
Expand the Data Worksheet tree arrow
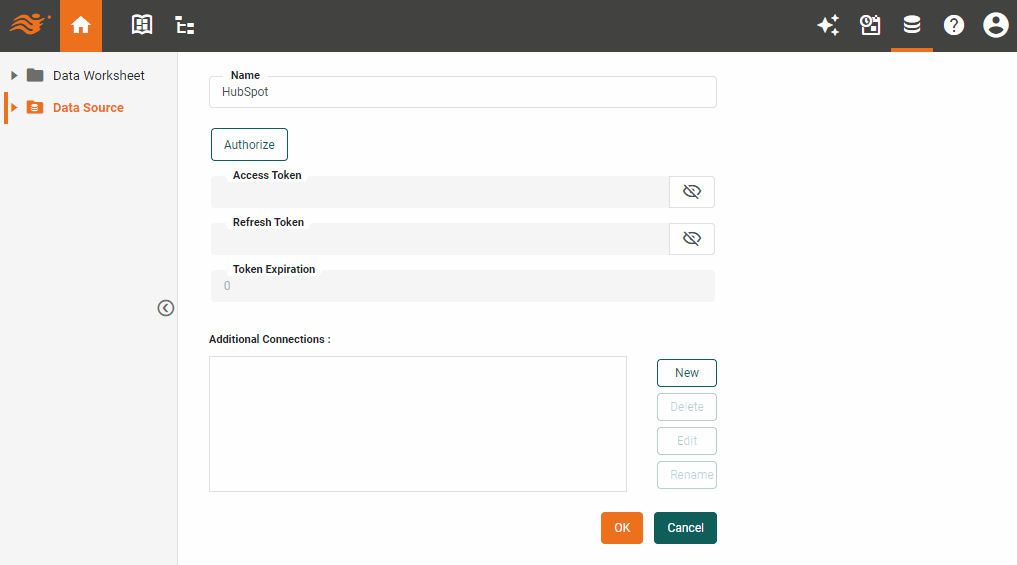[14, 76]
